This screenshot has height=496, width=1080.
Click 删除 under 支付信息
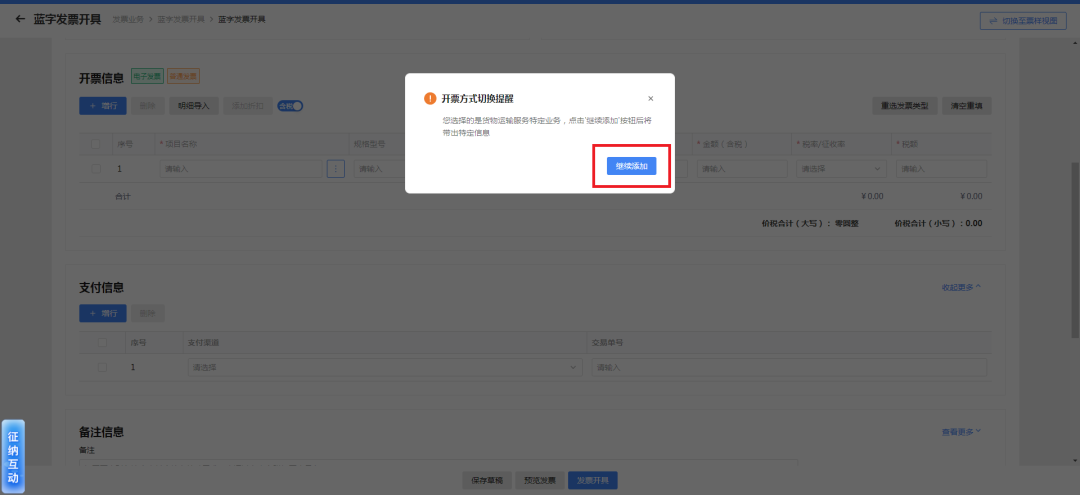(147, 313)
